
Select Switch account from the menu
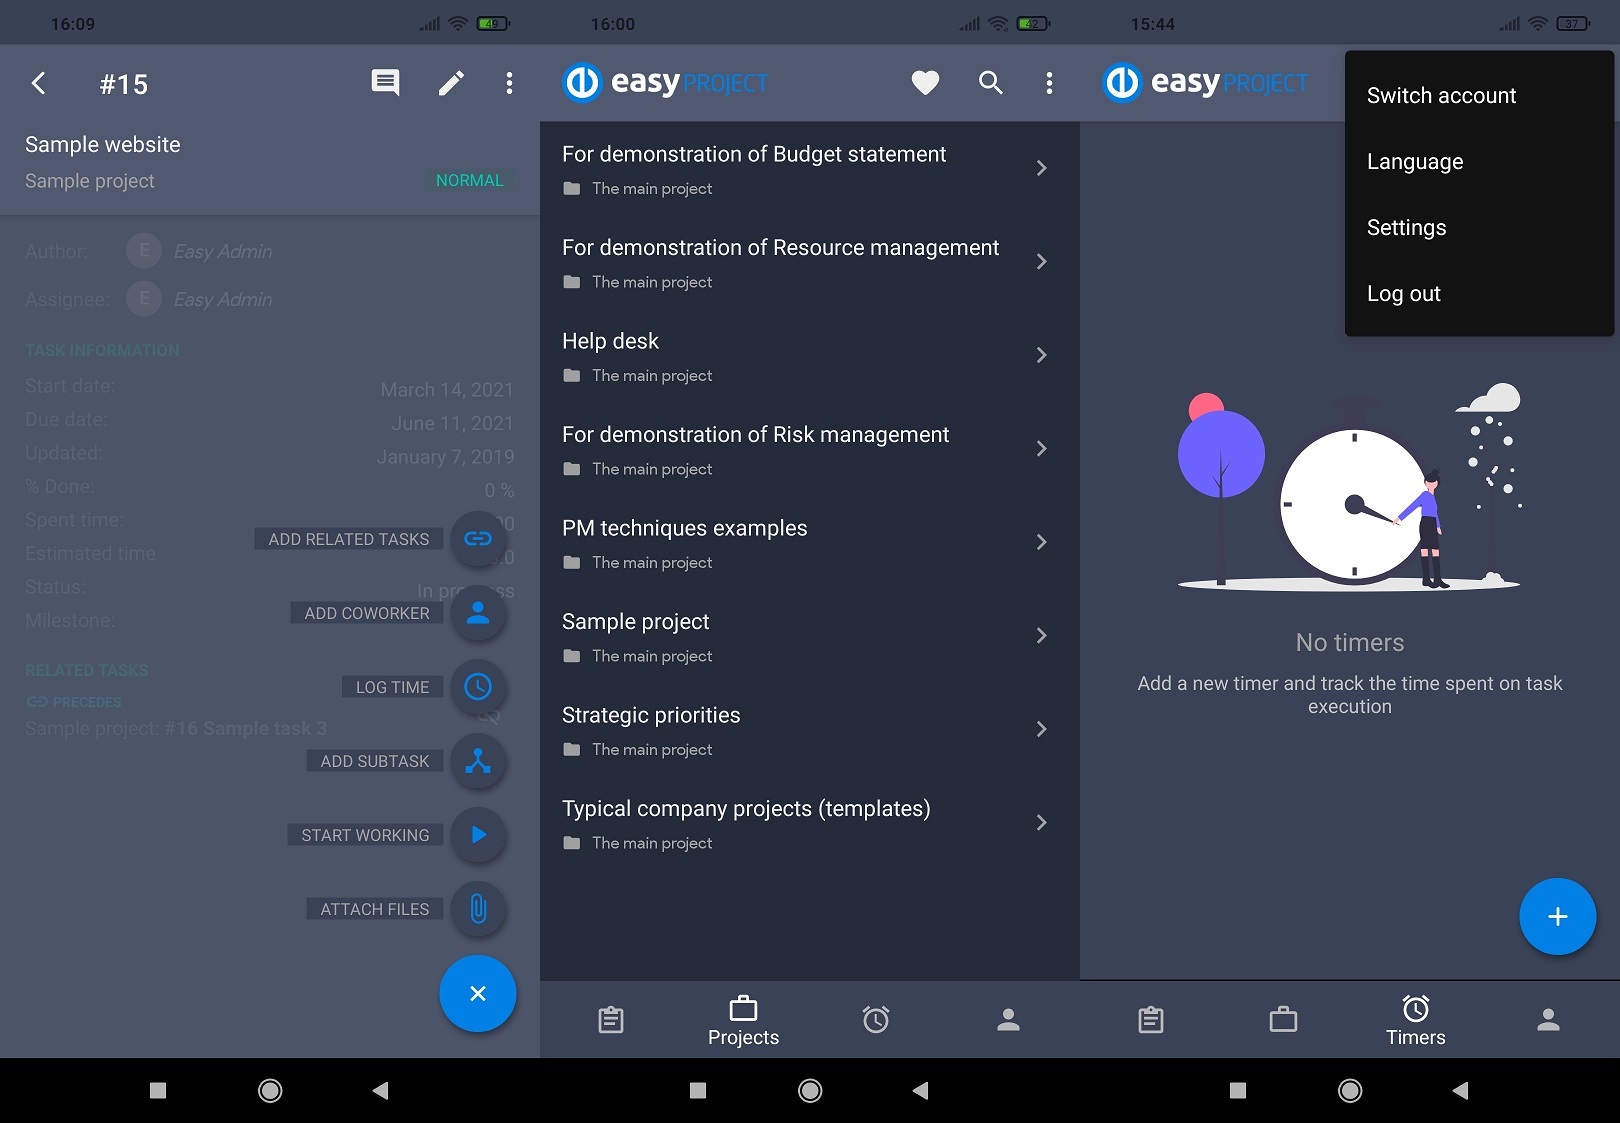point(1440,95)
